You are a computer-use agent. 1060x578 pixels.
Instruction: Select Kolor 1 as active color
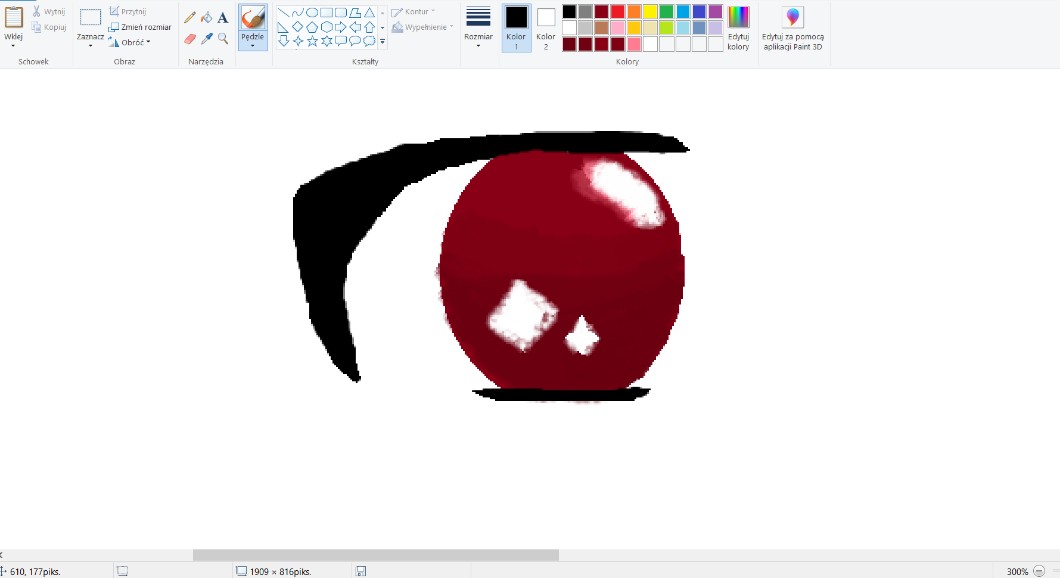pos(516,27)
